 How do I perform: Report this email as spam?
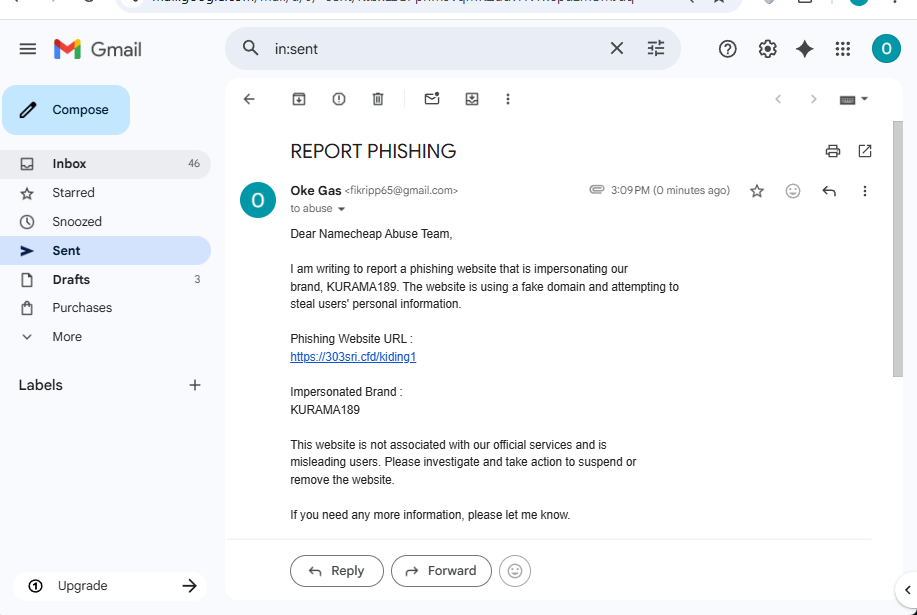click(x=339, y=99)
